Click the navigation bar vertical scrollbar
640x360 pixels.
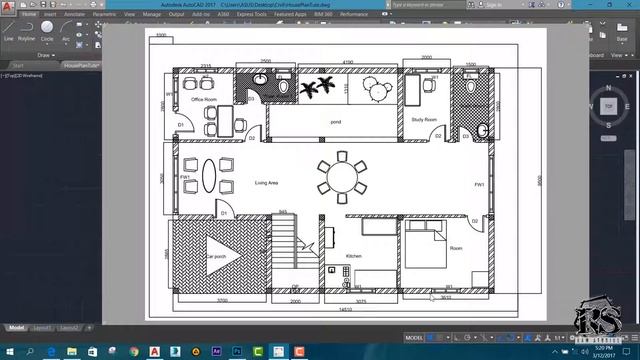point(630,186)
